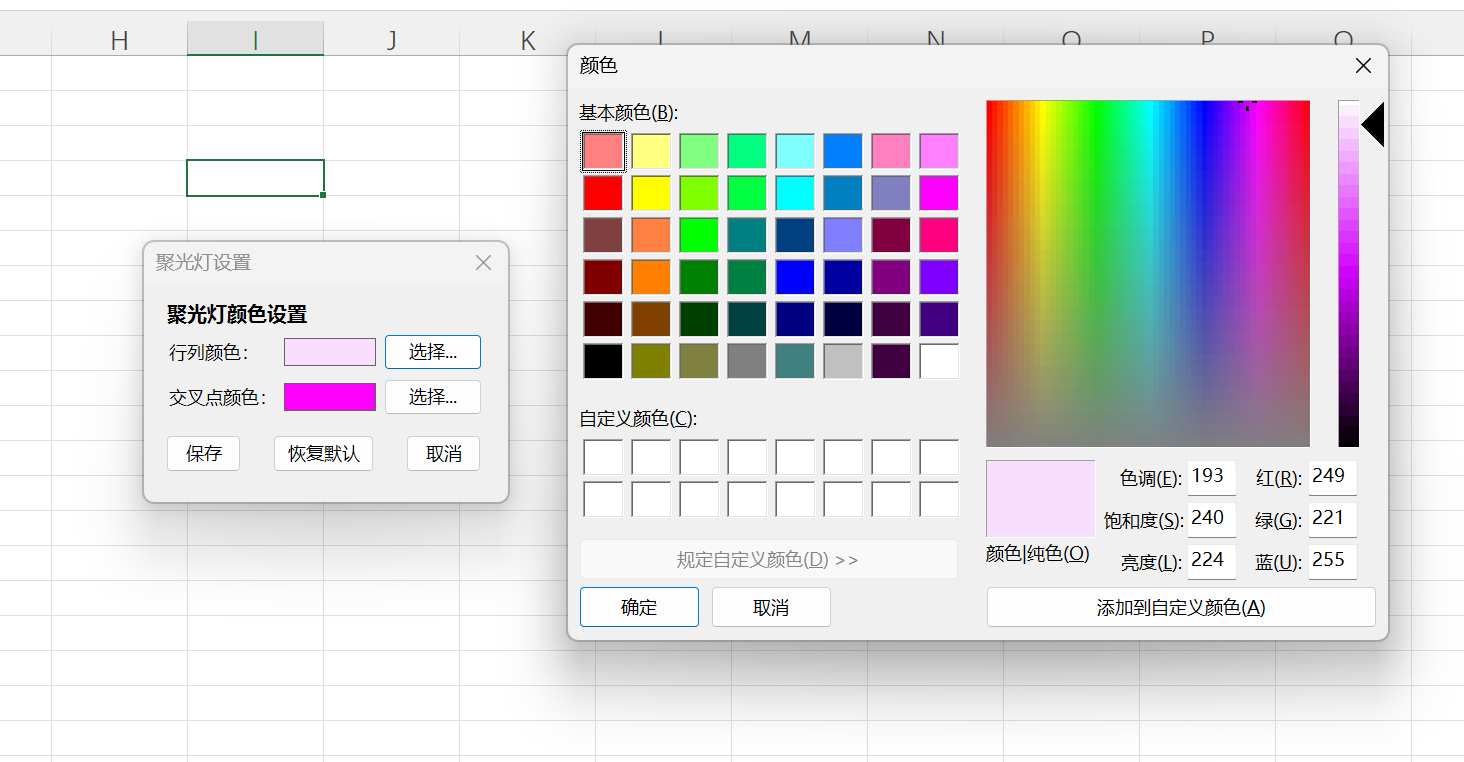Choose the pure blue basic color swatch
Screen dimensions: 1464x762
pos(795,277)
